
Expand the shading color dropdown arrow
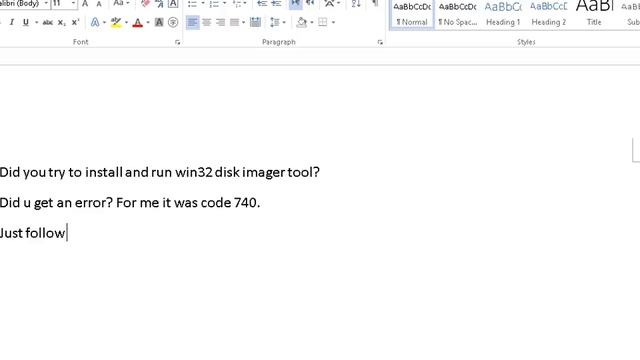[x=312, y=22]
